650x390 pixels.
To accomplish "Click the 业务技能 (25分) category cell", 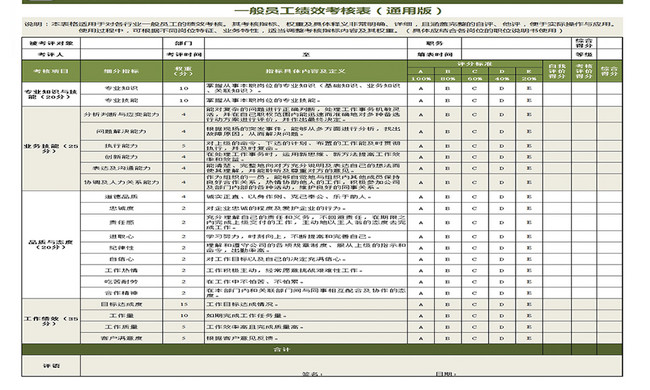I will pyautogui.click(x=51, y=149).
